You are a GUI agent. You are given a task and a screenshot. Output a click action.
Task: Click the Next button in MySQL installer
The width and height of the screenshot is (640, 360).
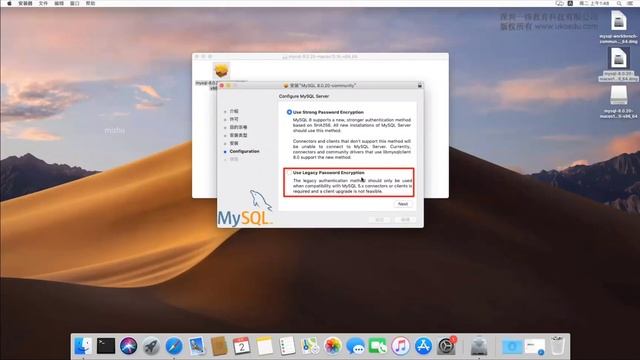[x=402, y=204]
